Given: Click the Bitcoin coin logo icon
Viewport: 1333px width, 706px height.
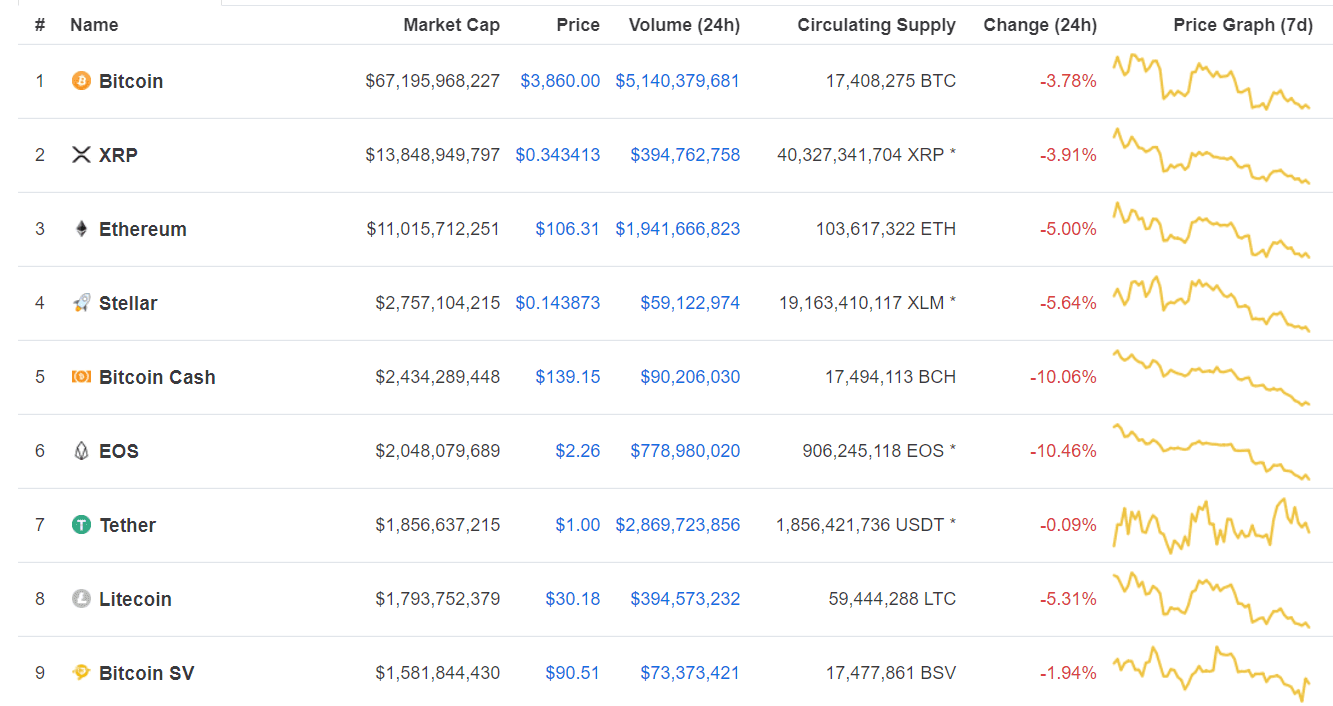Looking at the screenshot, I should (81, 81).
